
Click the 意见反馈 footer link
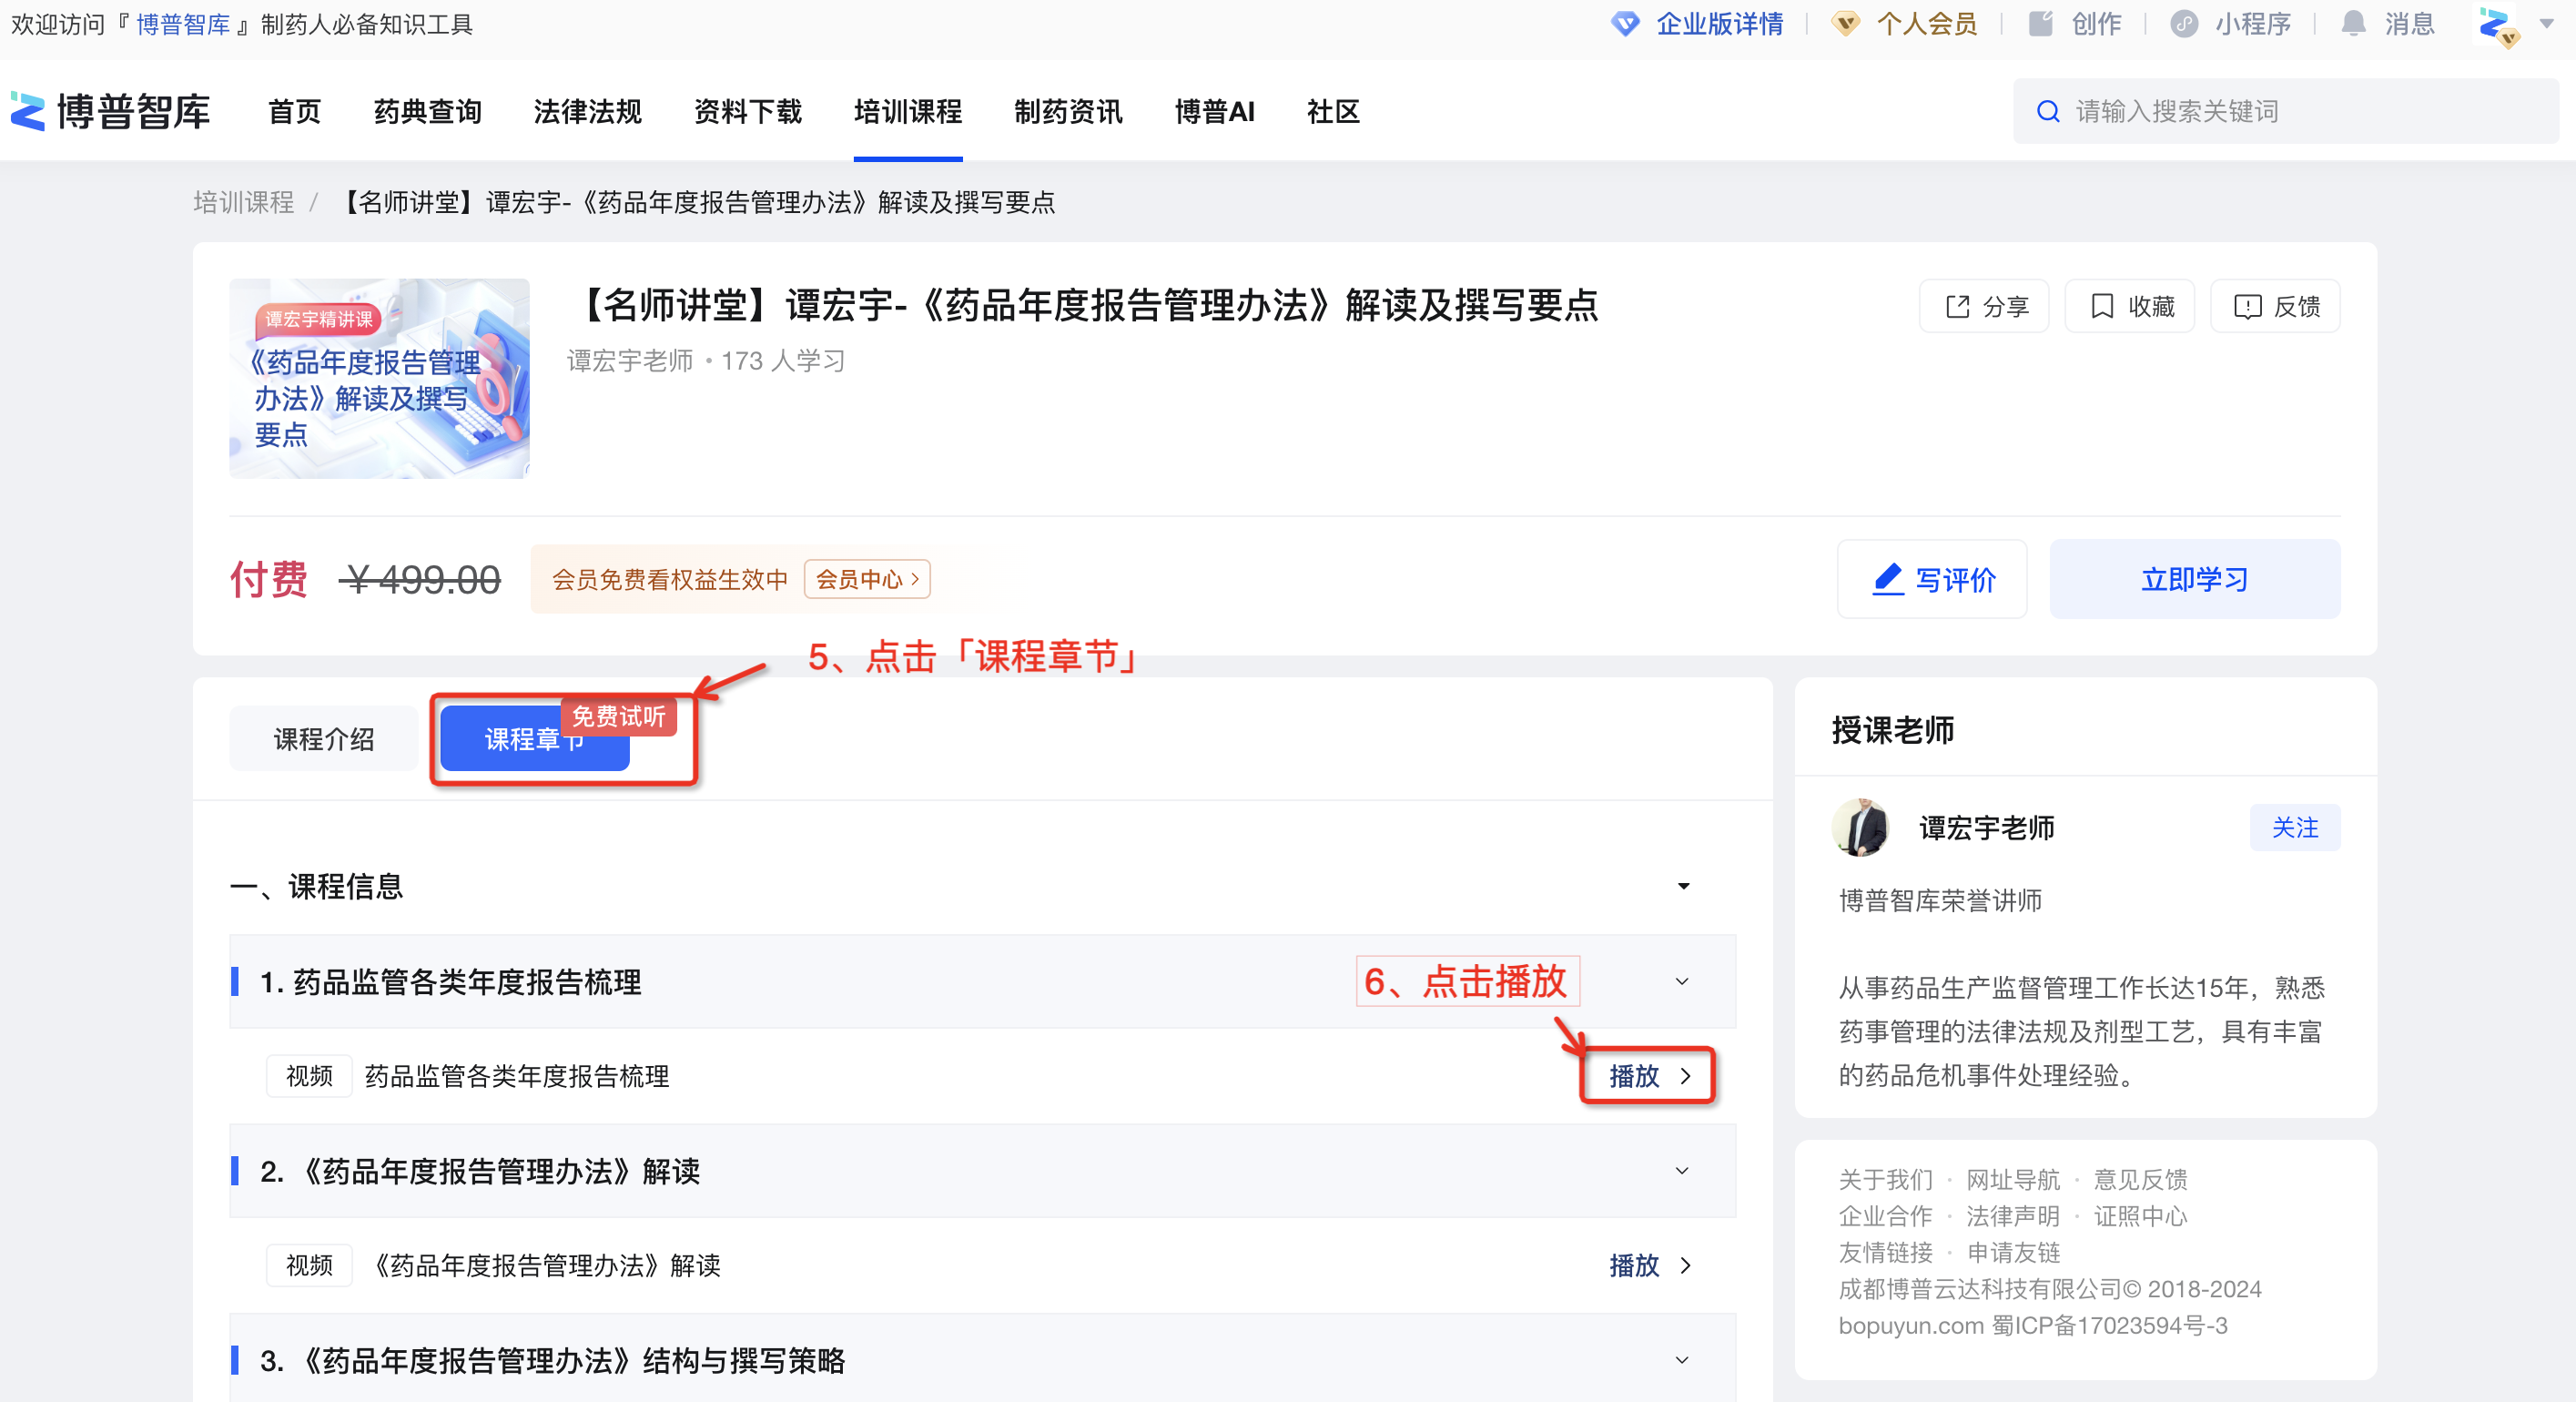click(x=2140, y=1180)
